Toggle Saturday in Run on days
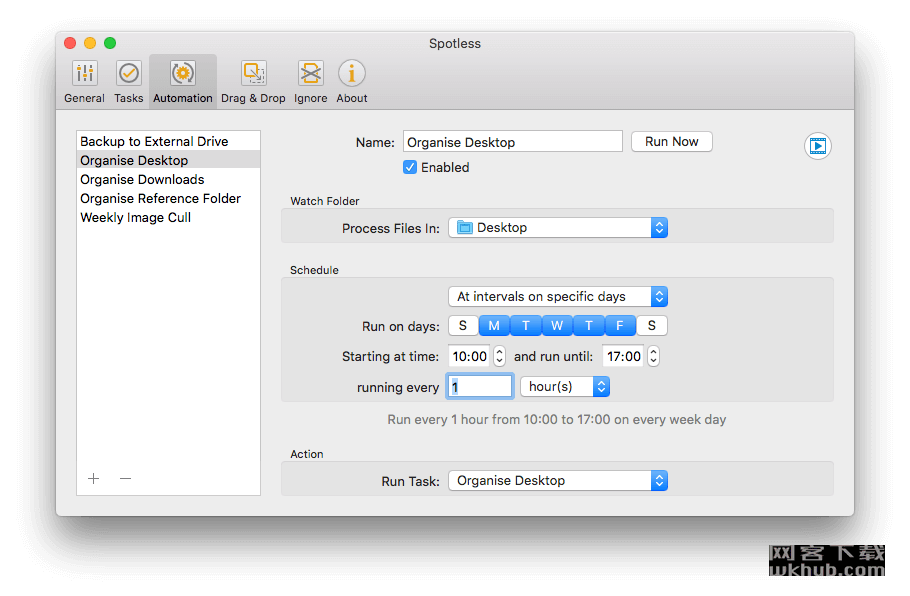 pyautogui.click(x=652, y=326)
